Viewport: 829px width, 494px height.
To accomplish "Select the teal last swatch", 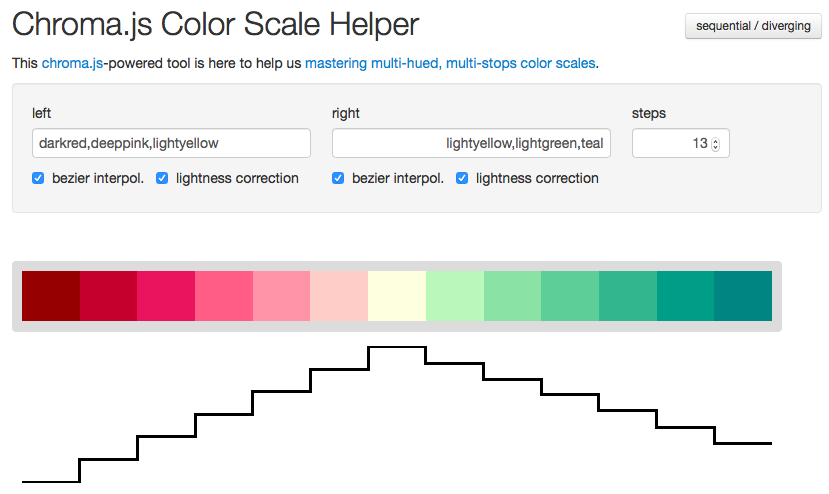I will point(743,296).
